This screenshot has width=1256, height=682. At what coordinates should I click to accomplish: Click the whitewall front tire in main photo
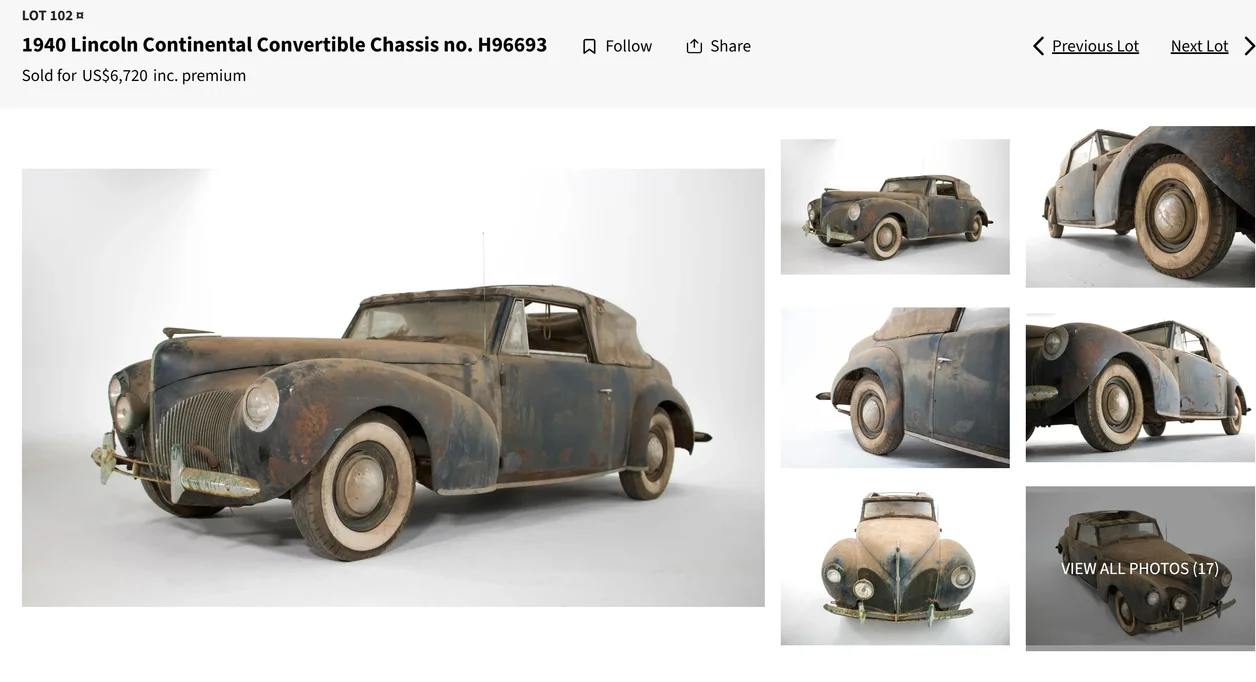[355, 485]
